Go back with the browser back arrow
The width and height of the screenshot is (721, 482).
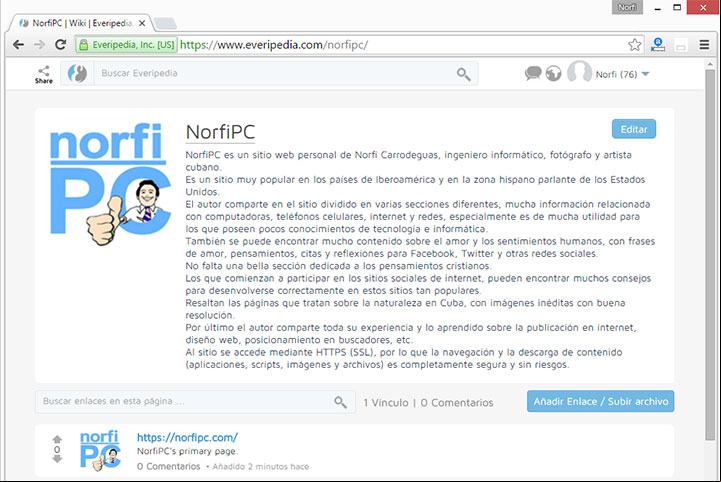point(18,45)
